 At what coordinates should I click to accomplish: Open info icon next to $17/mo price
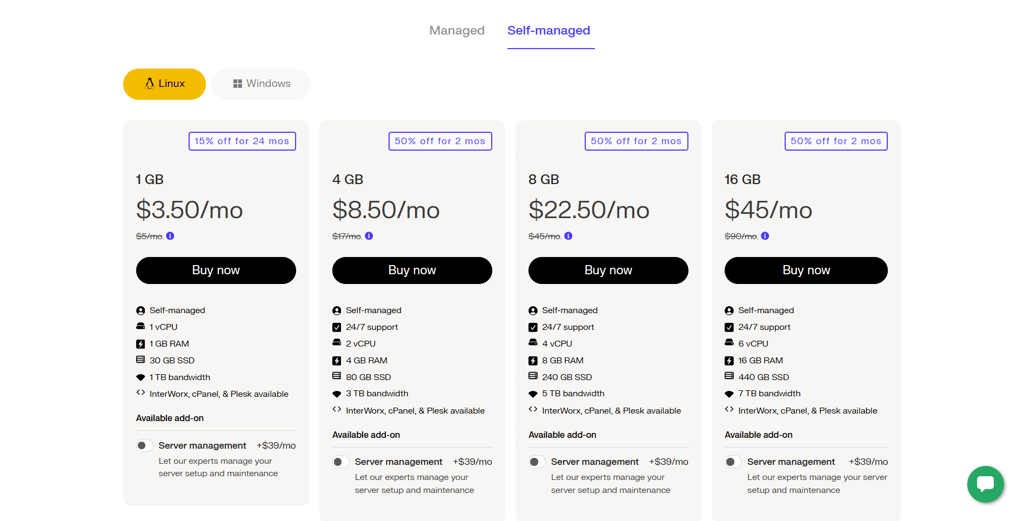[369, 236]
